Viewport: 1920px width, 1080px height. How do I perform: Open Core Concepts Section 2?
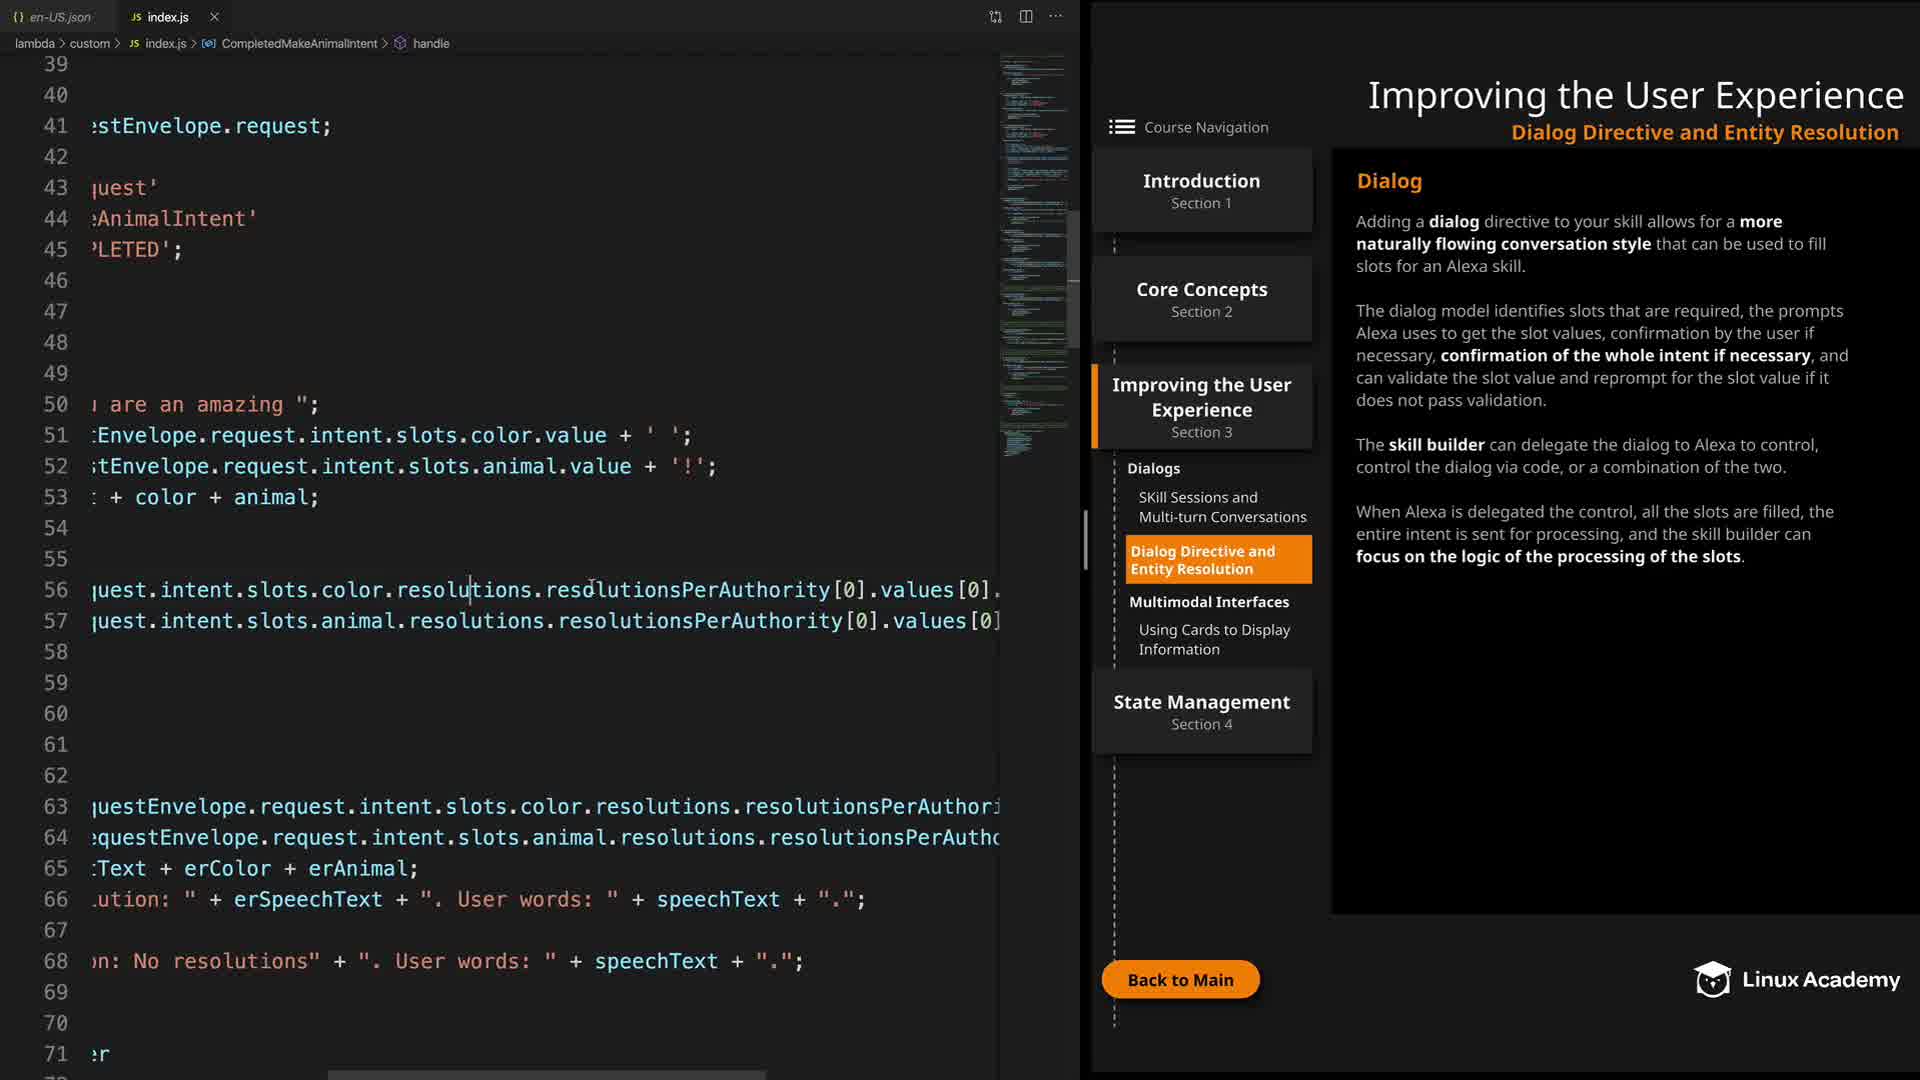pyautogui.click(x=1201, y=299)
